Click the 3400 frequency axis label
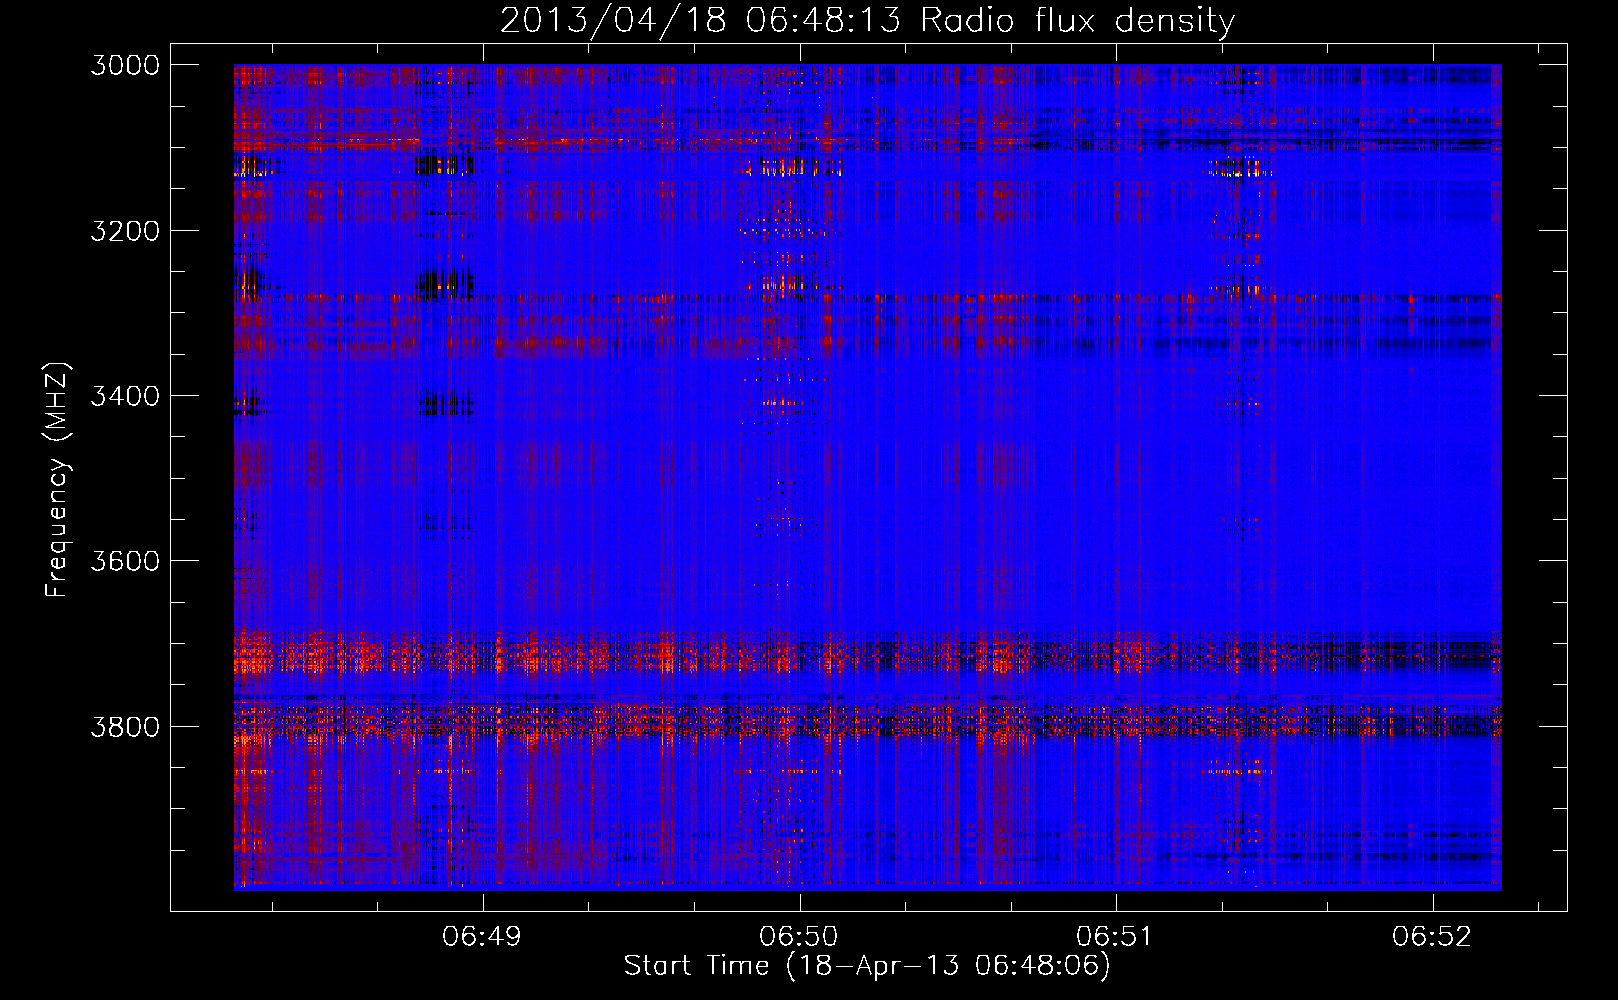Image resolution: width=1618 pixels, height=1000 pixels. click(x=125, y=396)
